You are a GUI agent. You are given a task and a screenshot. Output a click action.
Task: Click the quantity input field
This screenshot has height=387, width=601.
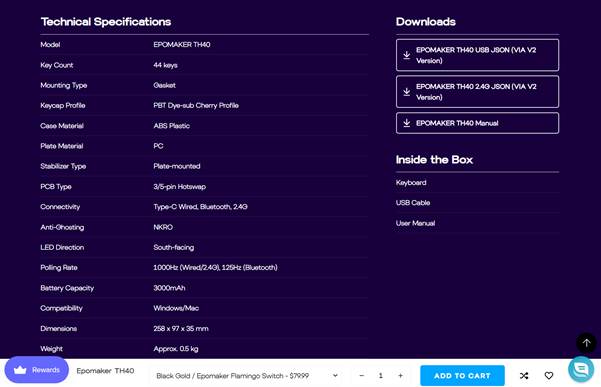point(381,376)
